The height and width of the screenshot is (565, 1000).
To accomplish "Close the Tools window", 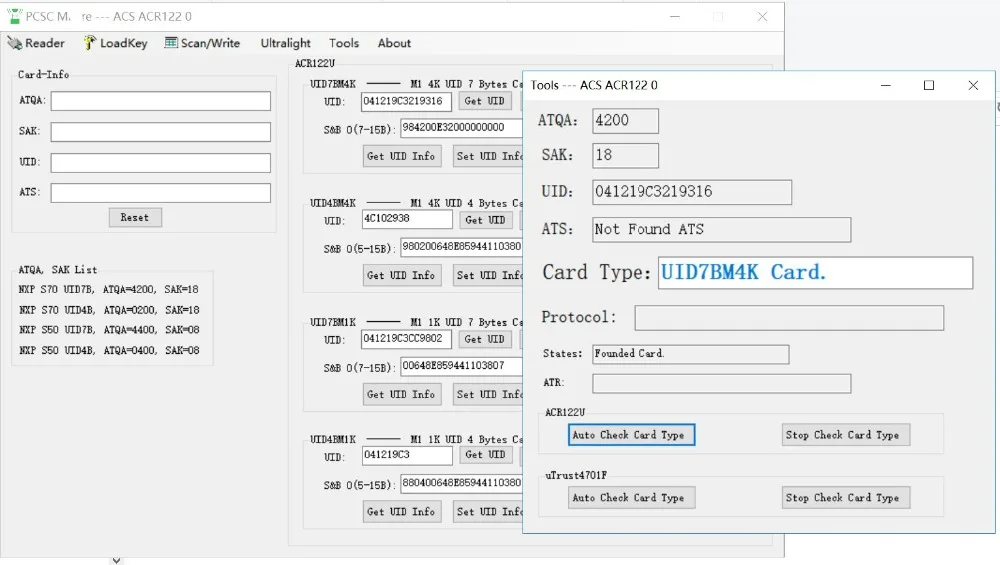I will click(973, 85).
